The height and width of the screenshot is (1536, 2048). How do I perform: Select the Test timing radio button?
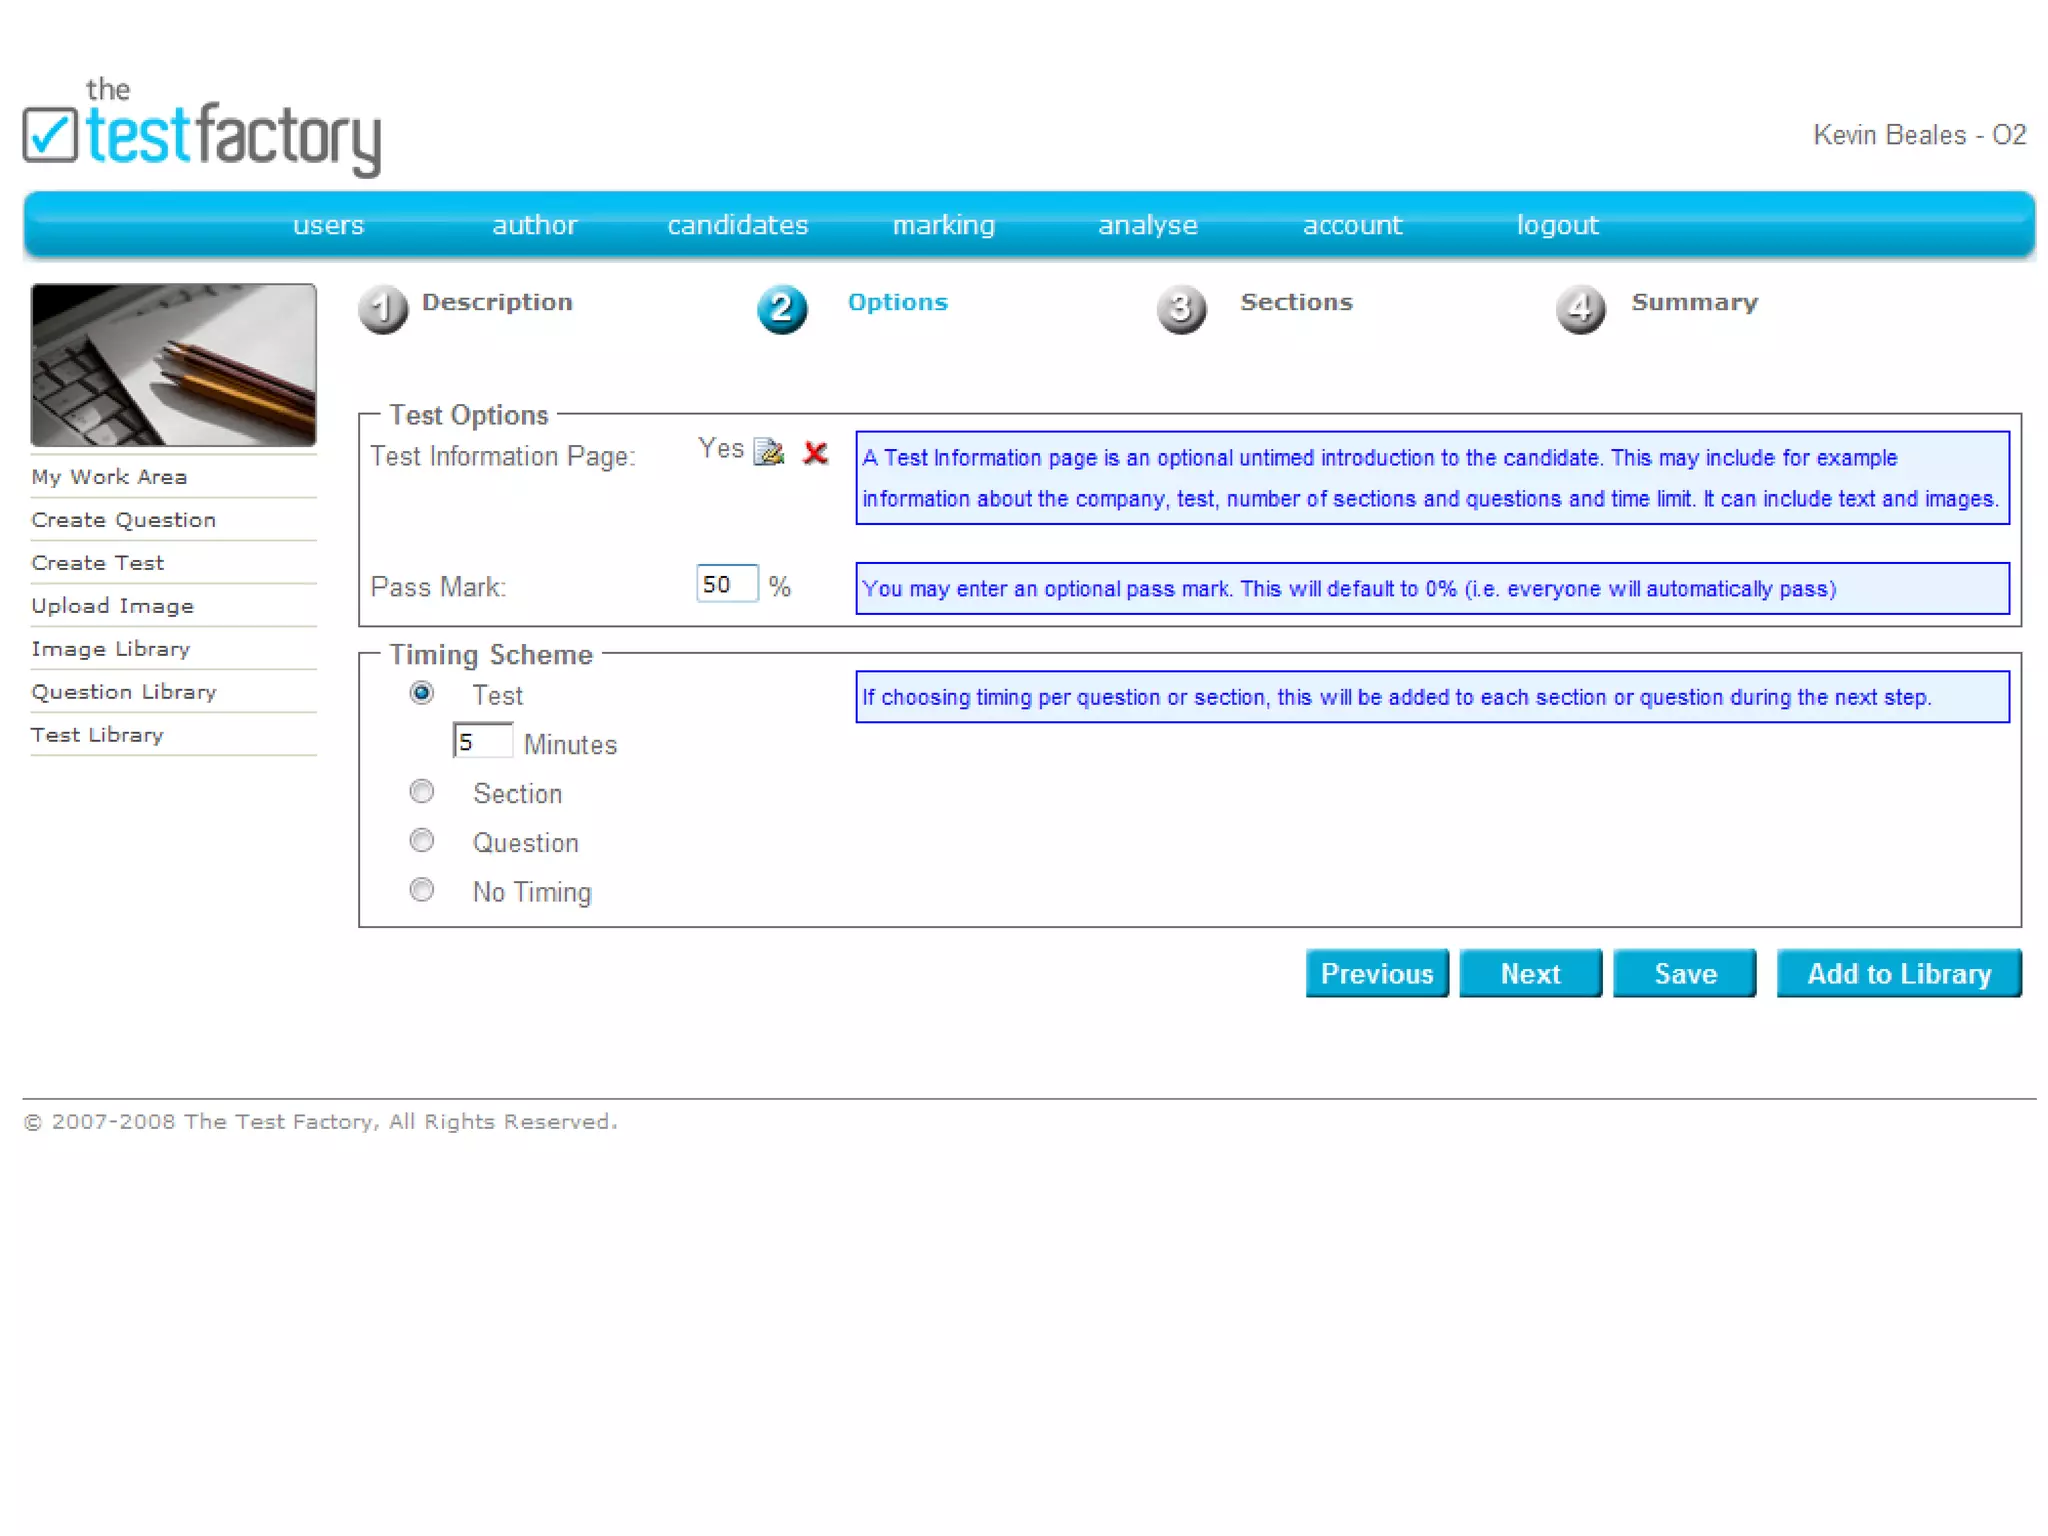pyautogui.click(x=422, y=693)
